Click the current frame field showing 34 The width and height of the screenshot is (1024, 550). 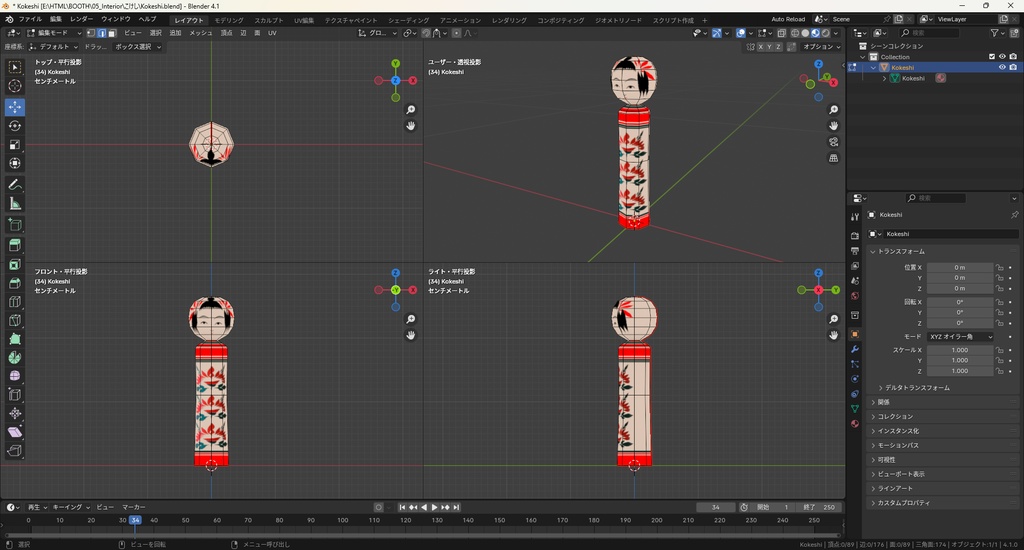tap(716, 507)
